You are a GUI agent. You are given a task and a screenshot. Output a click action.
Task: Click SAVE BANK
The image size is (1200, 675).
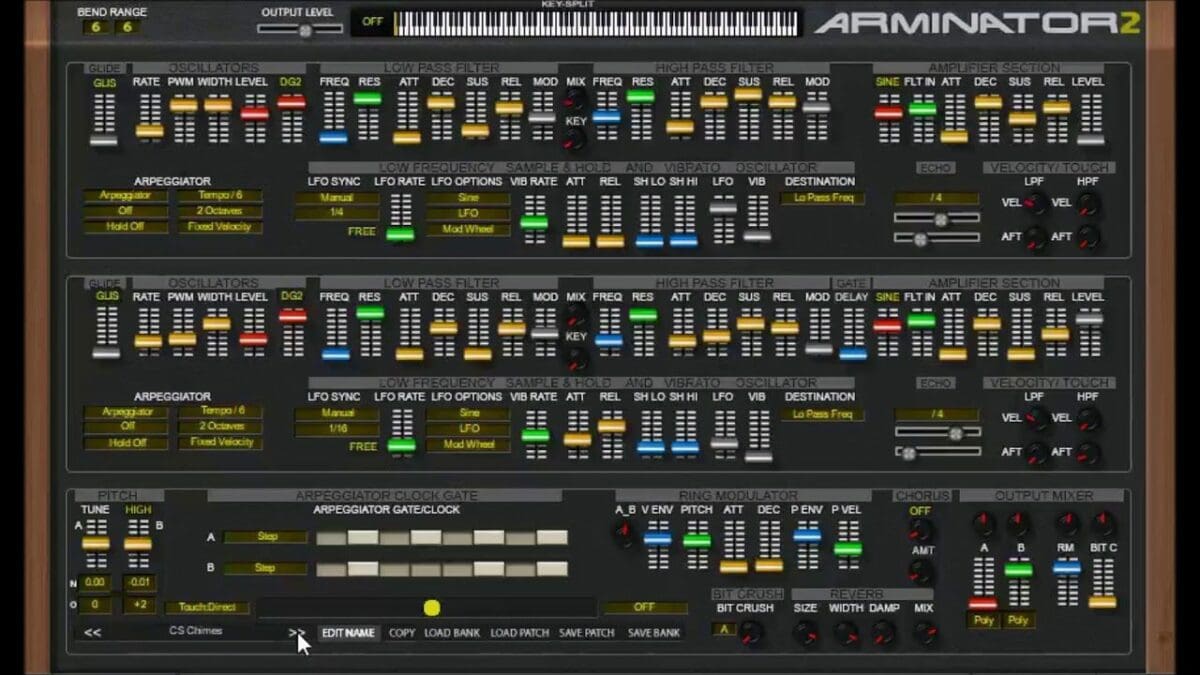click(654, 633)
